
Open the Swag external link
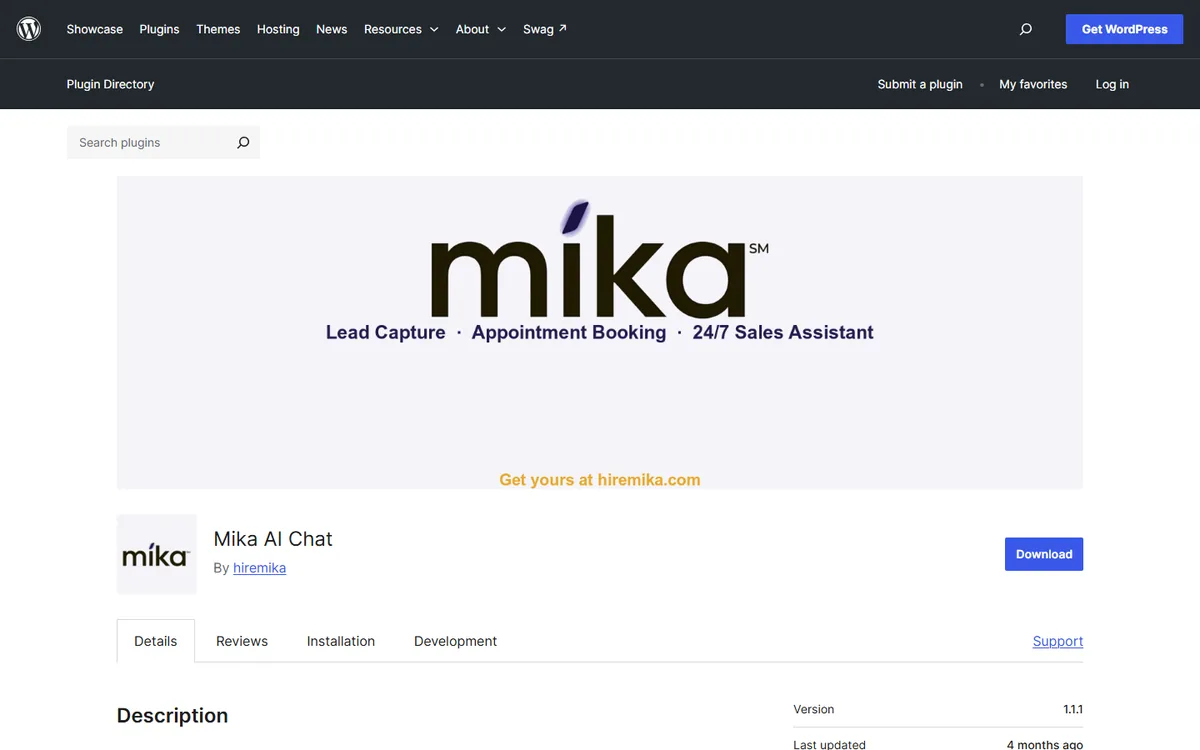[545, 29]
